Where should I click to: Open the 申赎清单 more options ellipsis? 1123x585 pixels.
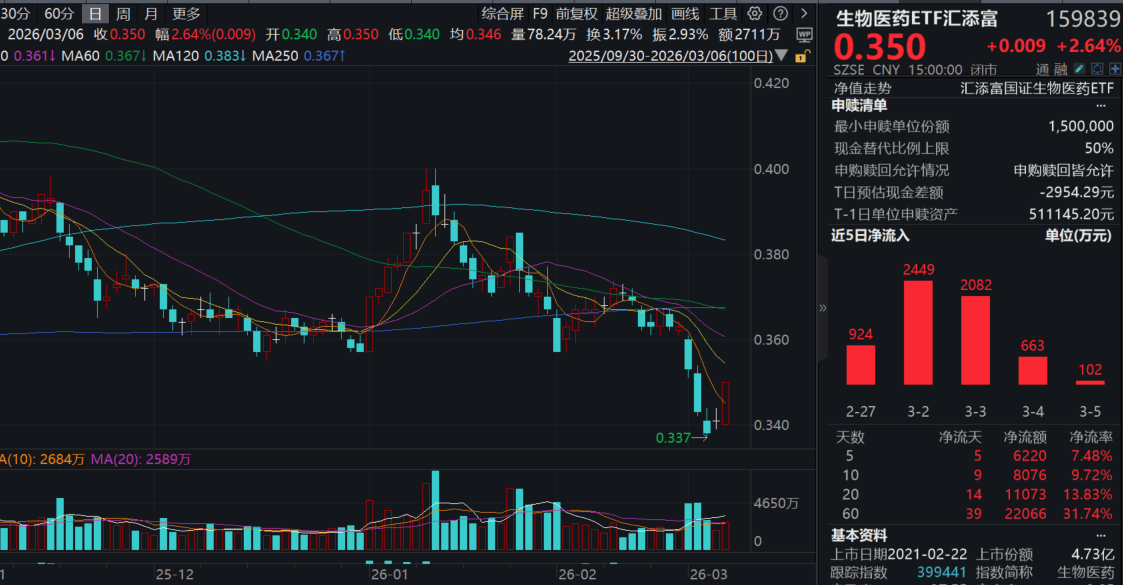1101,105
